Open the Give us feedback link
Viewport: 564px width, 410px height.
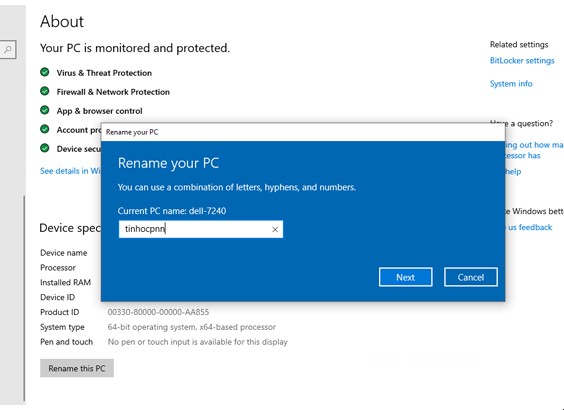529,227
